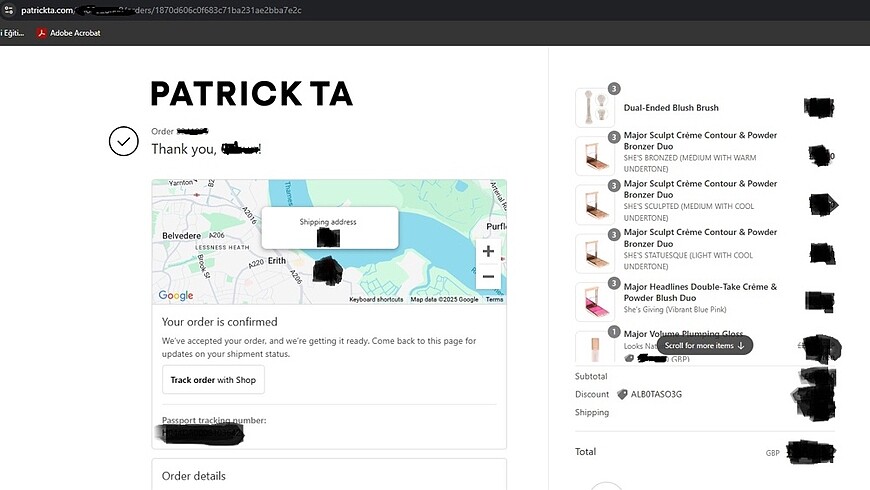The width and height of the screenshot is (870, 490).
Task: Open Keyboard shortcuts on the map
Action: coord(376,299)
